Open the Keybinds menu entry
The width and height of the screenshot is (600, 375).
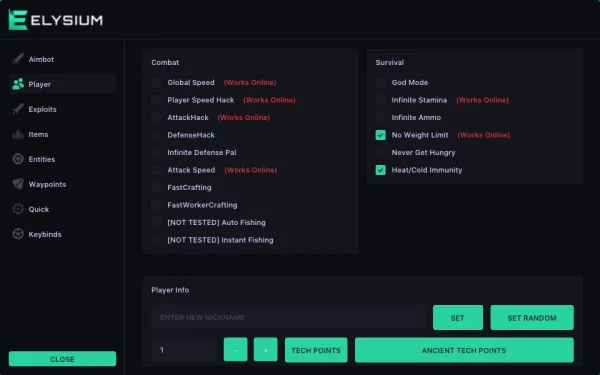pyautogui.click(x=62, y=234)
